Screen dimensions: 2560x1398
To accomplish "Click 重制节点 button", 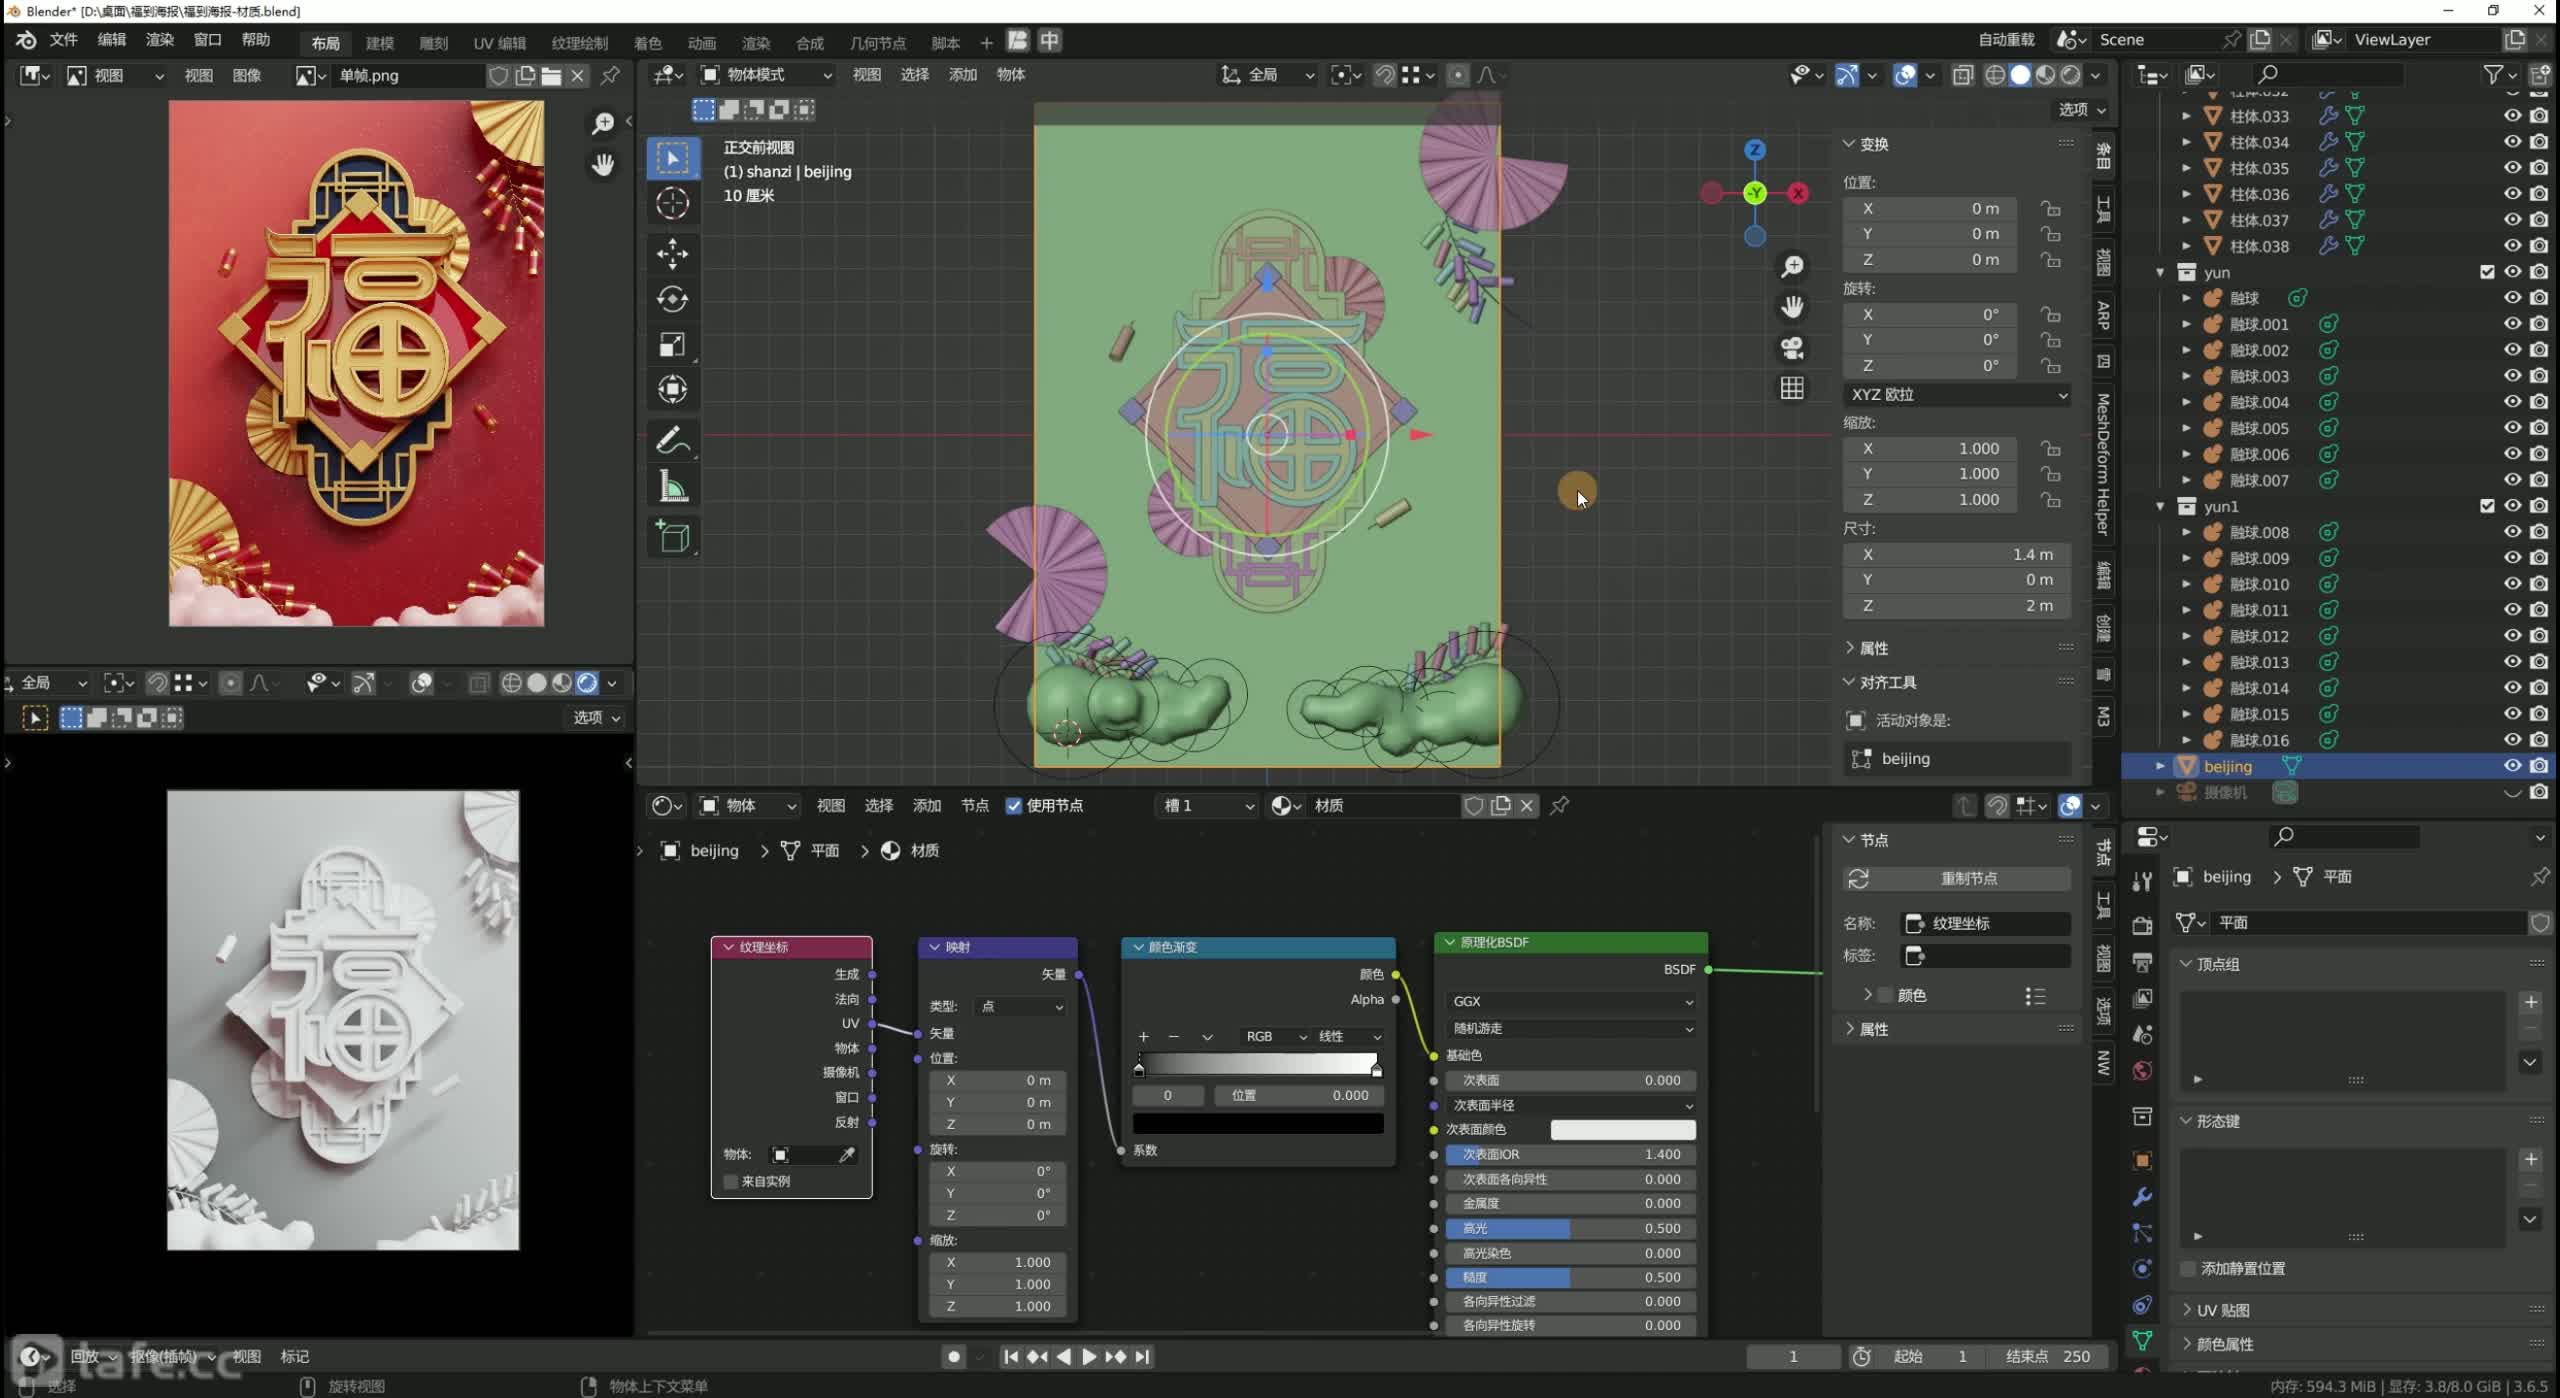I will [x=1957, y=878].
